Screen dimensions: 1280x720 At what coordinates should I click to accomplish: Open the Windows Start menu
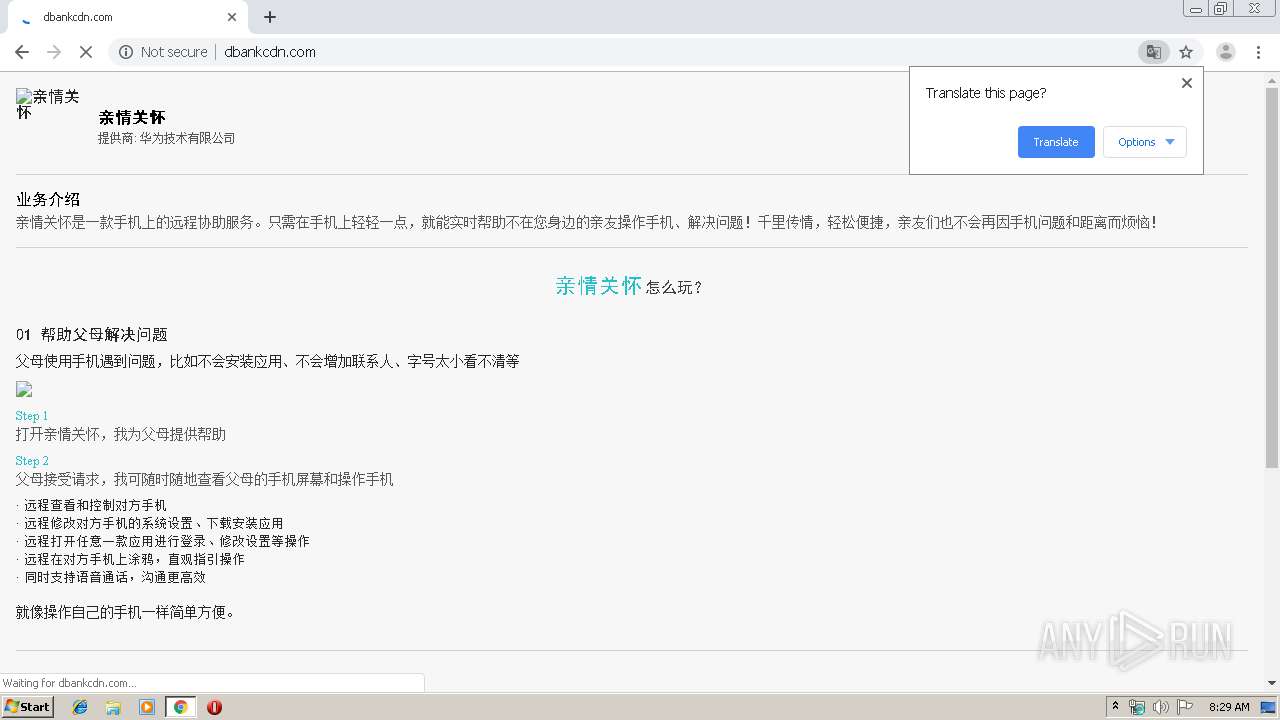(x=27, y=707)
